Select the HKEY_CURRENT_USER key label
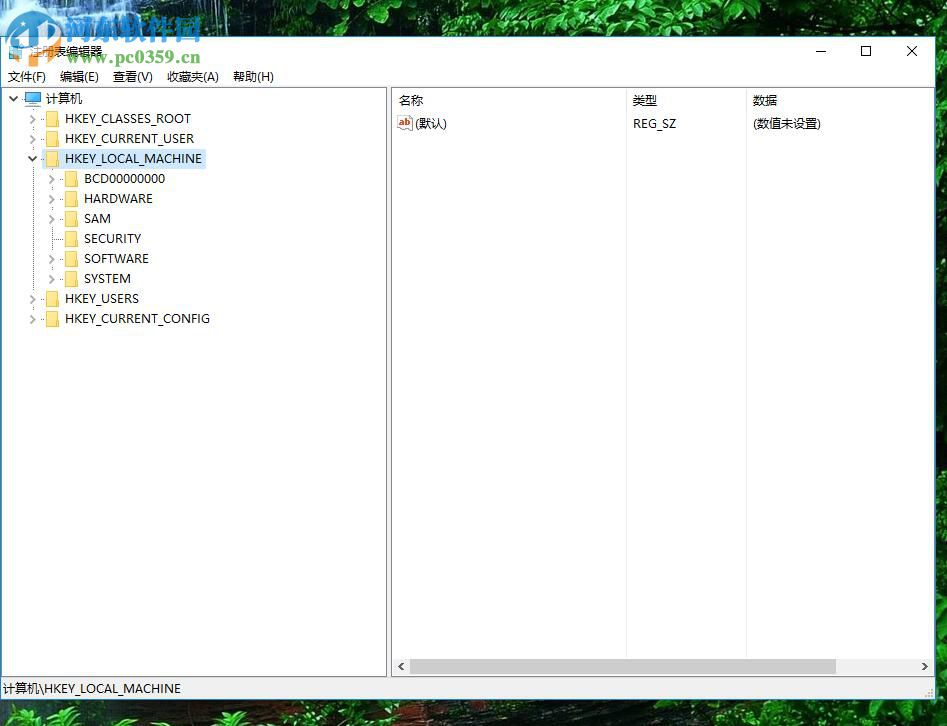The width and height of the screenshot is (947, 726). tap(130, 139)
